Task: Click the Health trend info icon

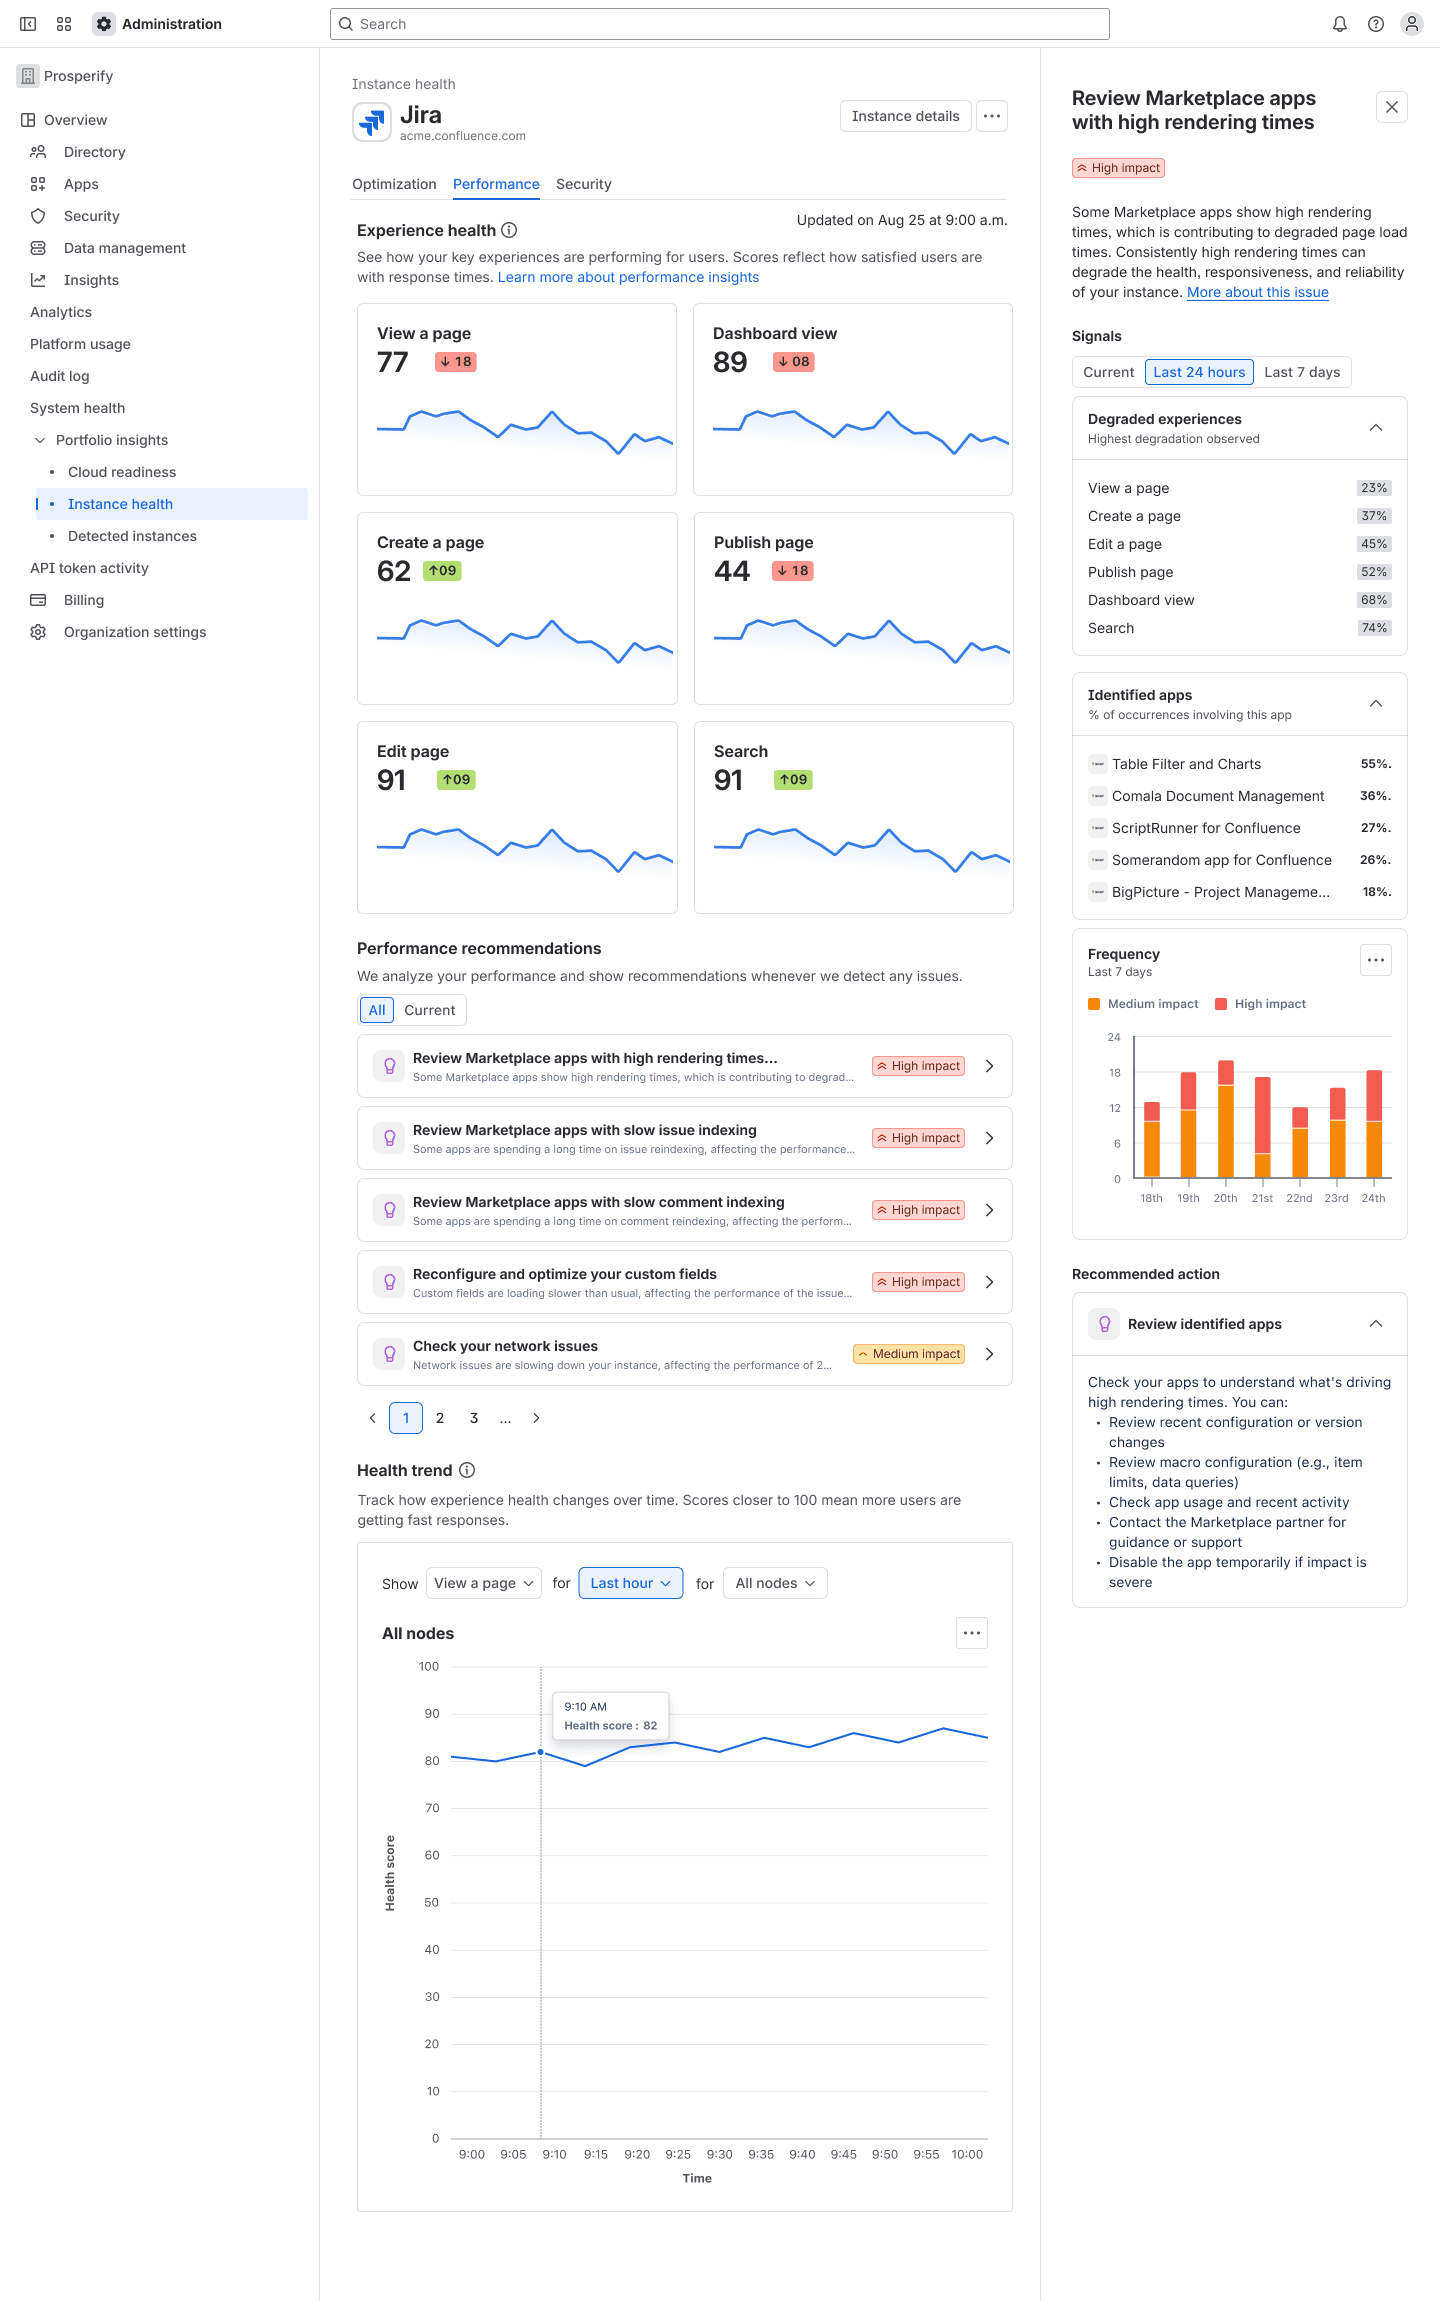Action: point(467,1470)
